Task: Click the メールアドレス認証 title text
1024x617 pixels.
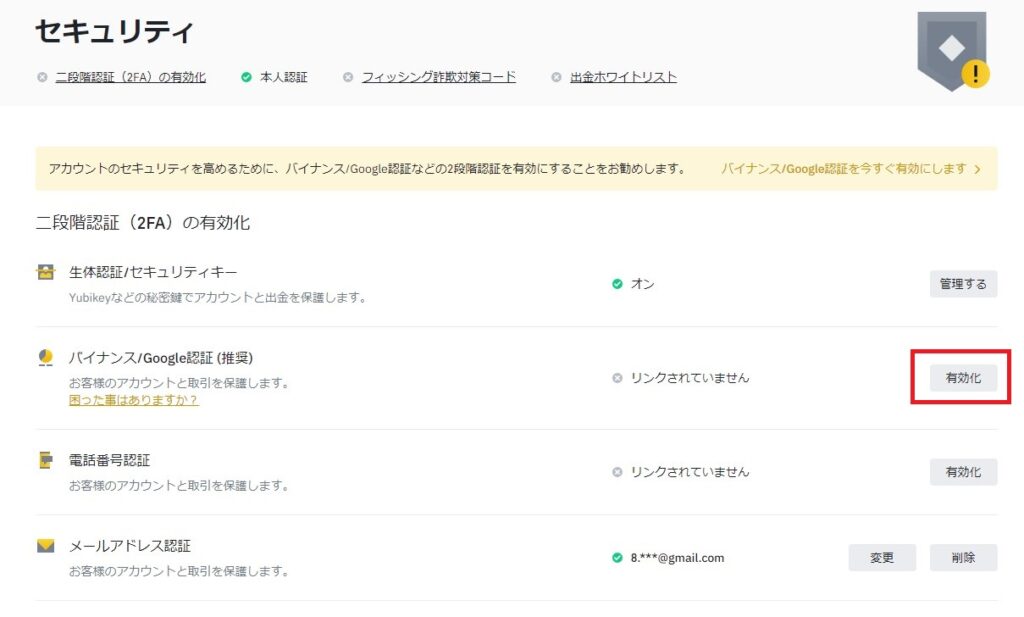Action: tap(129, 546)
